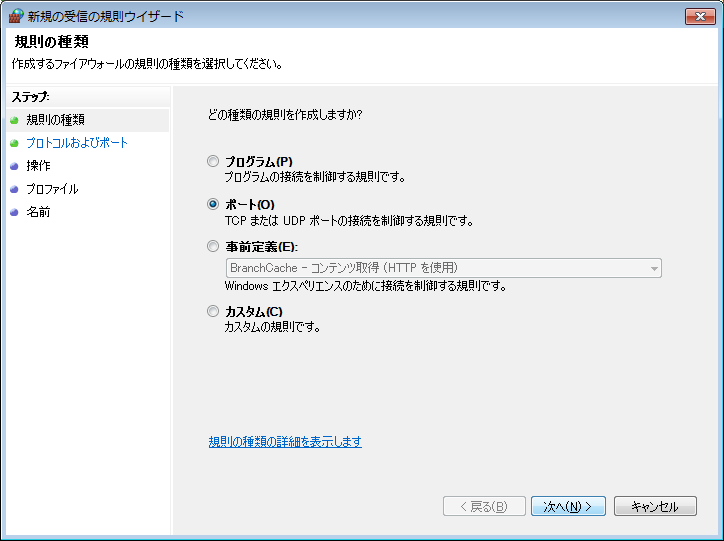Viewport: 724px width, 541px height.
Task: Select the カスタム(C) radio button
Action: pos(213,311)
